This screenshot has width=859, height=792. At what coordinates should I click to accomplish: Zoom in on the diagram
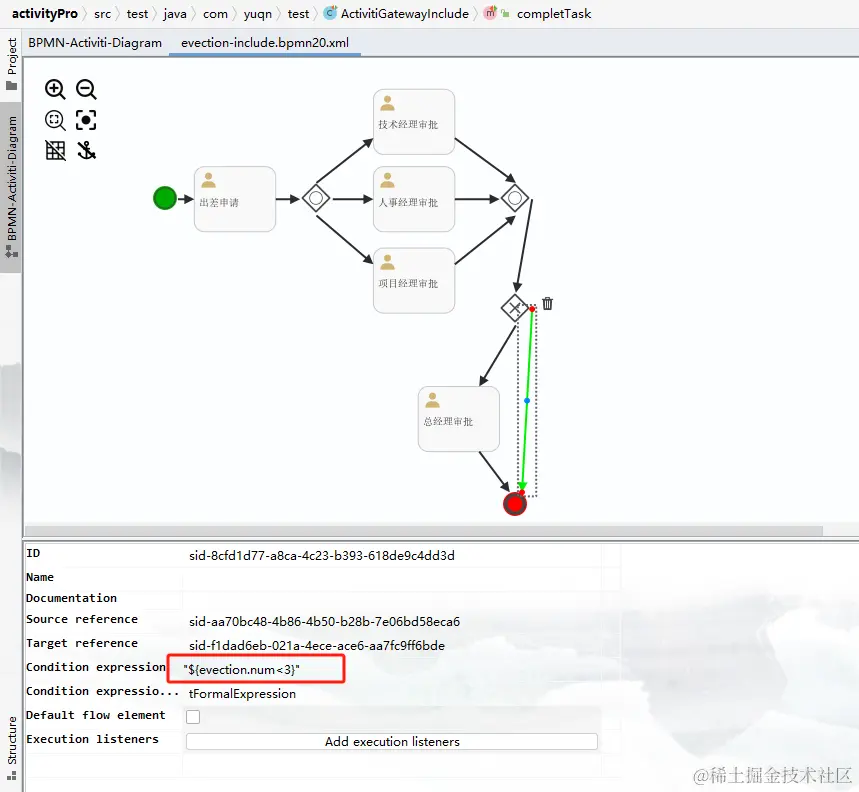pos(55,89)
